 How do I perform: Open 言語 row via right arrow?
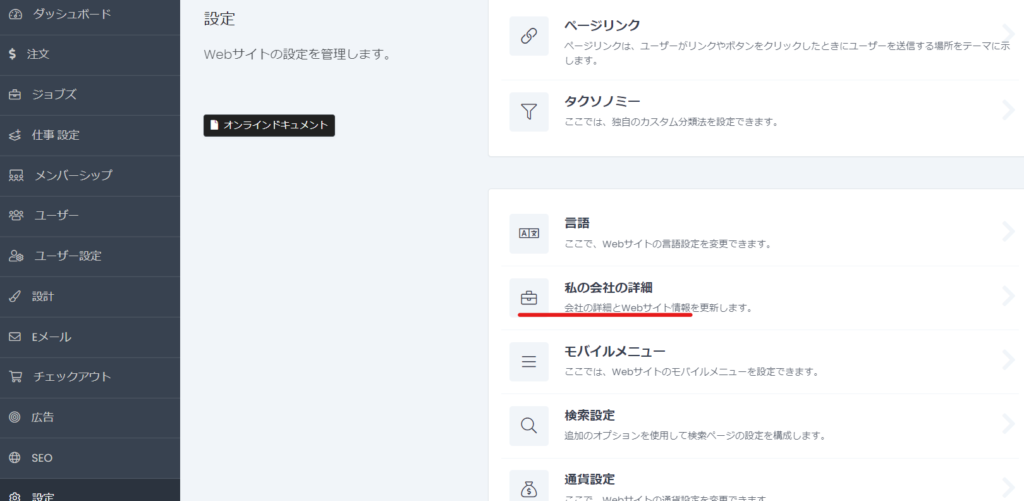(1008, 232)
